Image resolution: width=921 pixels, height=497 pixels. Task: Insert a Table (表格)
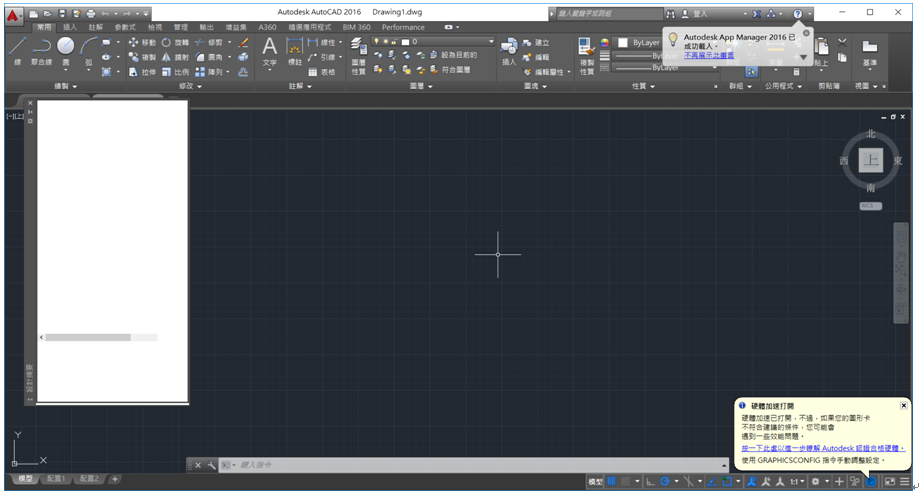pos(322,72)
